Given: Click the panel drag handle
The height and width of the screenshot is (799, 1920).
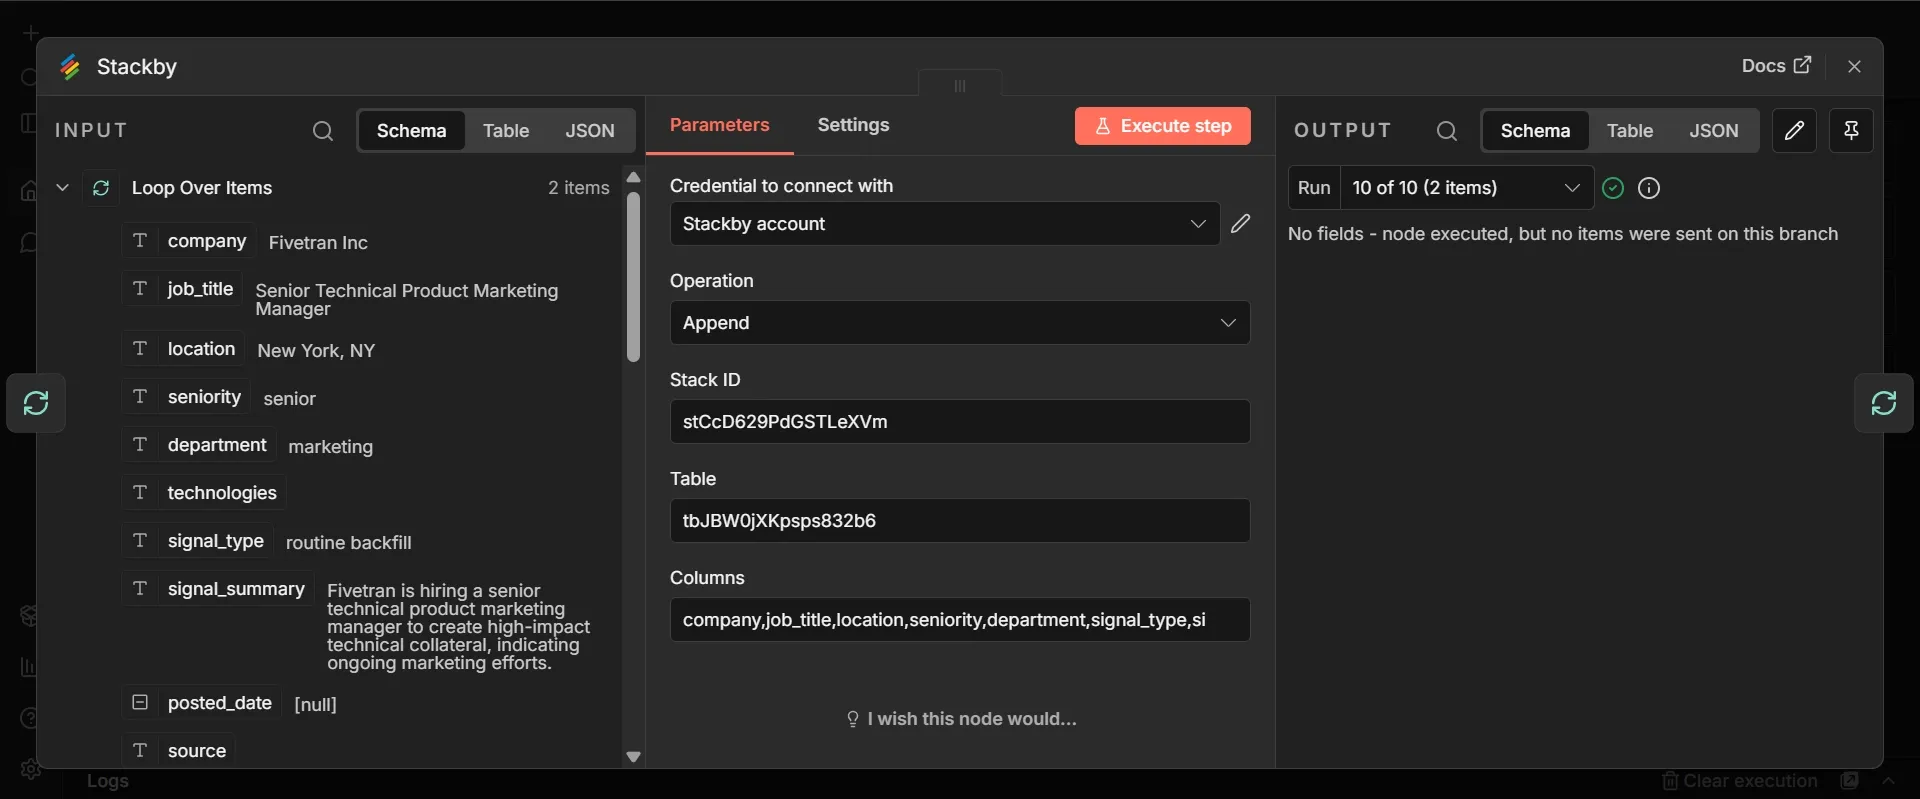Looking at the screenshot, I should tap(960, 85).
